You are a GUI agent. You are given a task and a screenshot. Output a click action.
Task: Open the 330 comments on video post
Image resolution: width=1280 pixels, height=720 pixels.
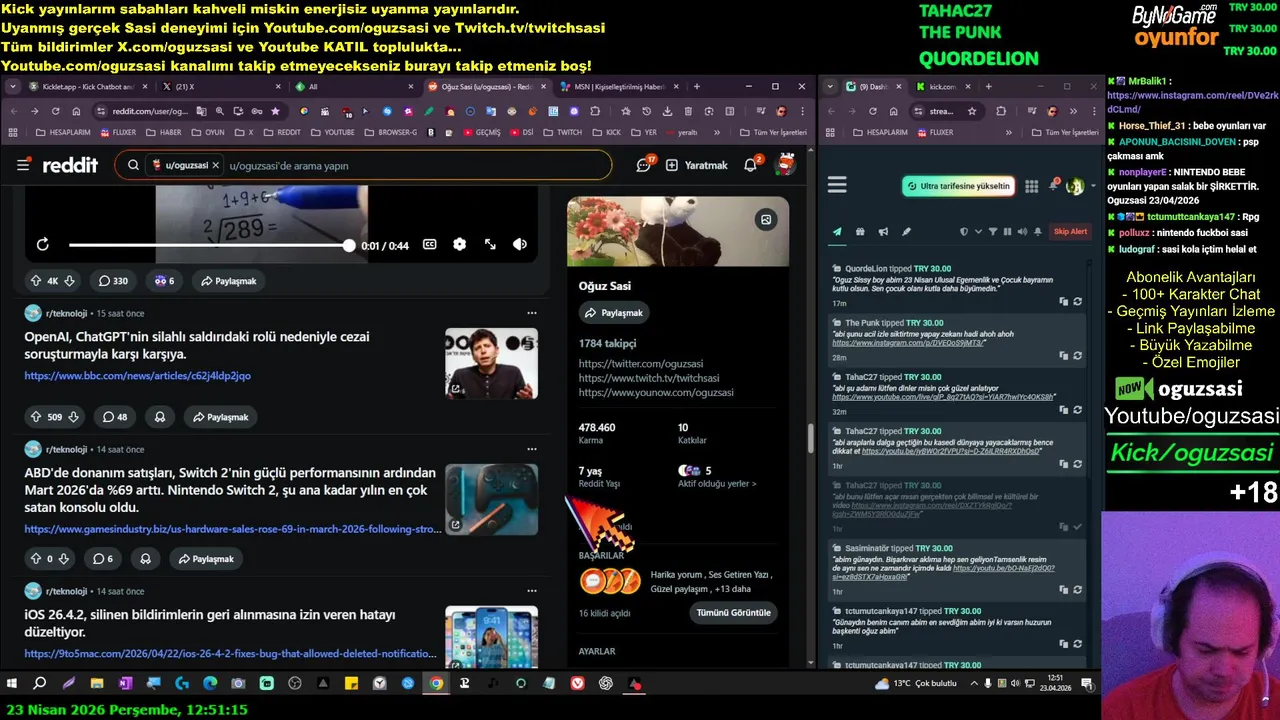(x=112, y=281)
